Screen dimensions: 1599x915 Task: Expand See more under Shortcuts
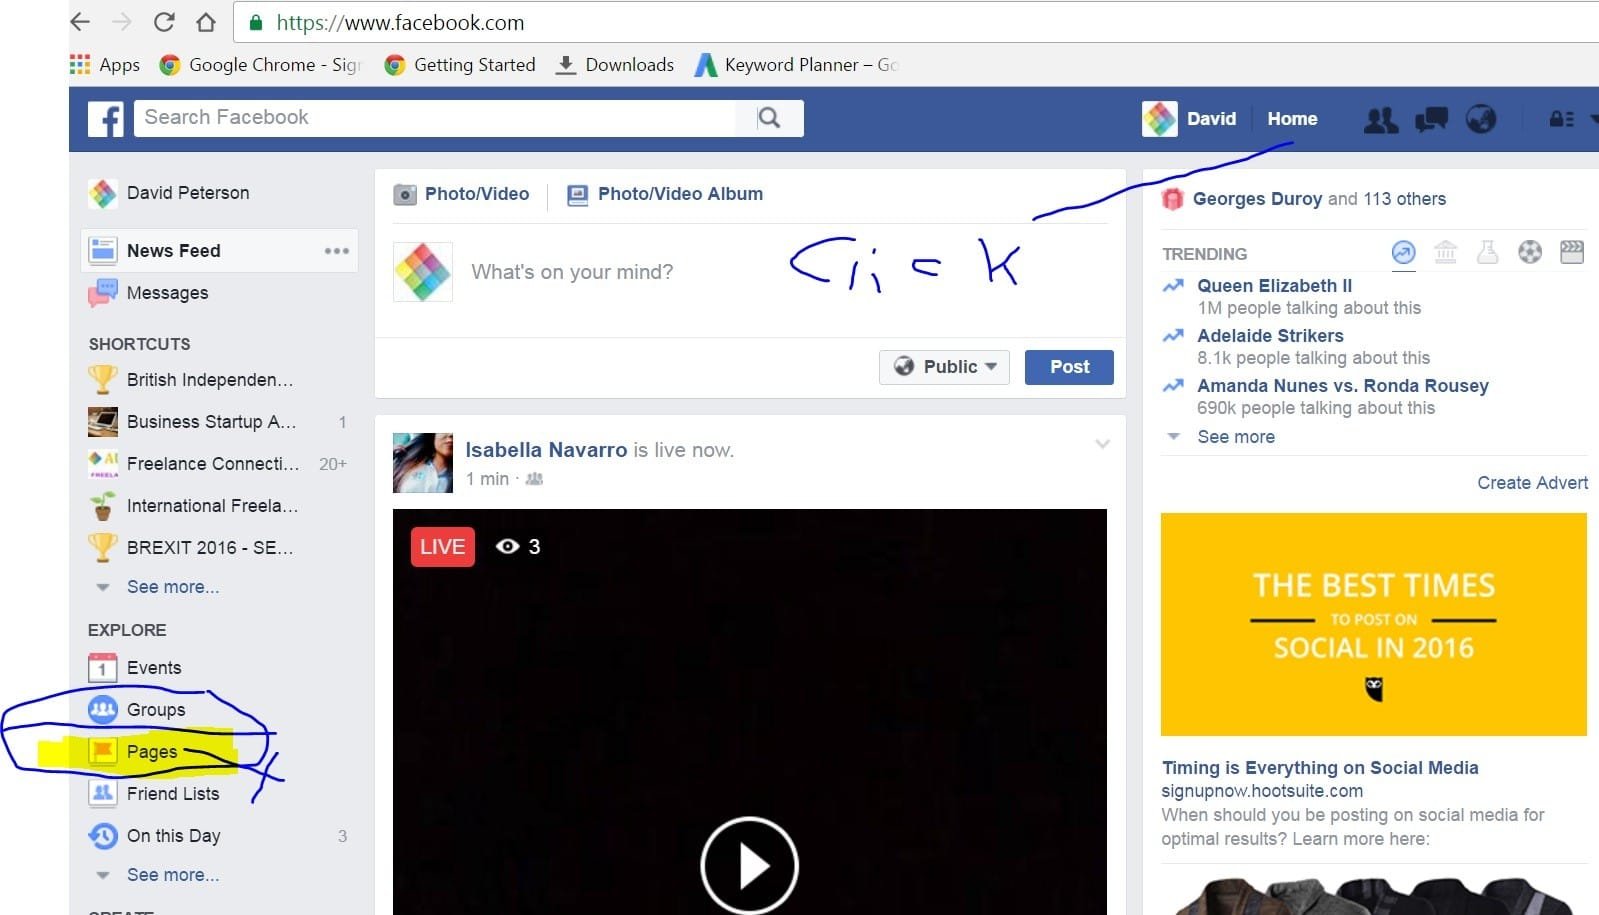pyautogui.click(x=173, y=587)
